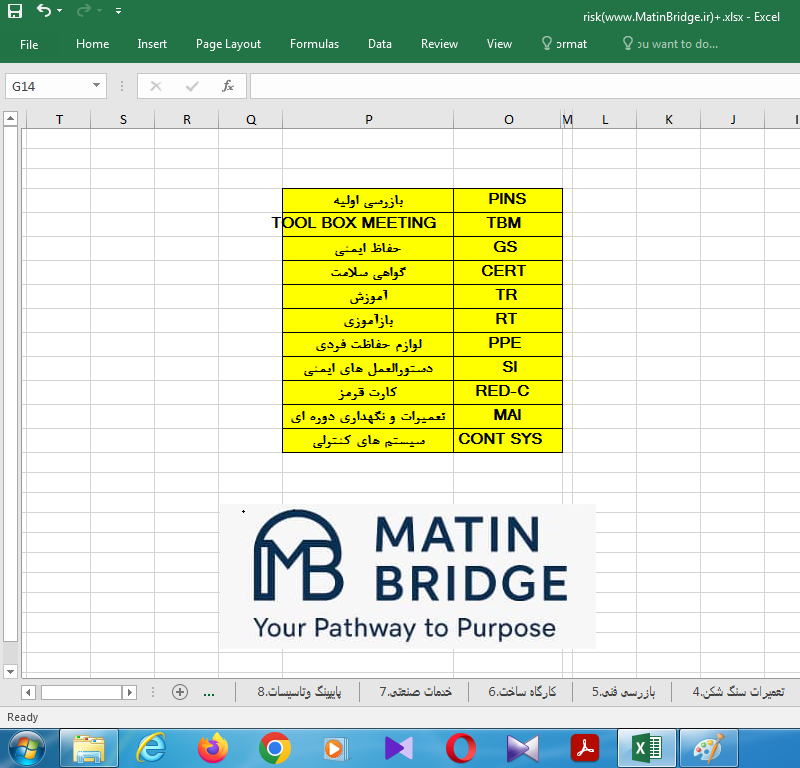This screenshot has height=768, width=800.
Task: Click the three dots to show hidden sheets
Action: tap(209, 692)
